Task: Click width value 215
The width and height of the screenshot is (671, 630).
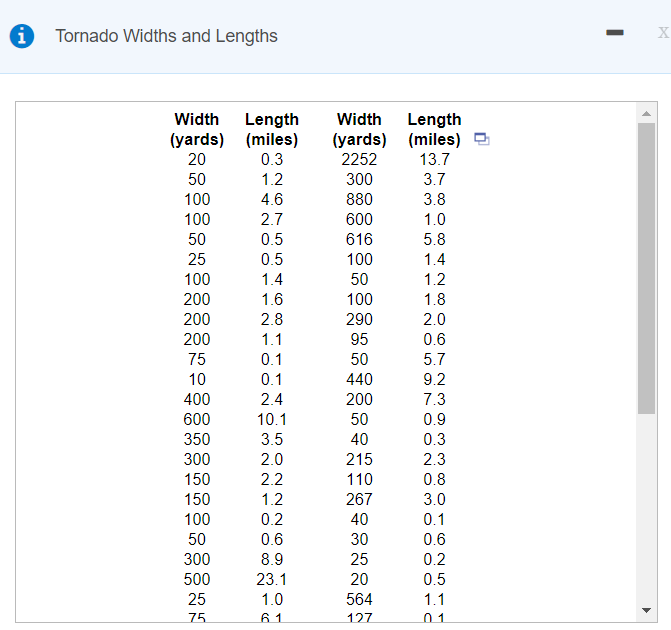Action: (359, 460)
